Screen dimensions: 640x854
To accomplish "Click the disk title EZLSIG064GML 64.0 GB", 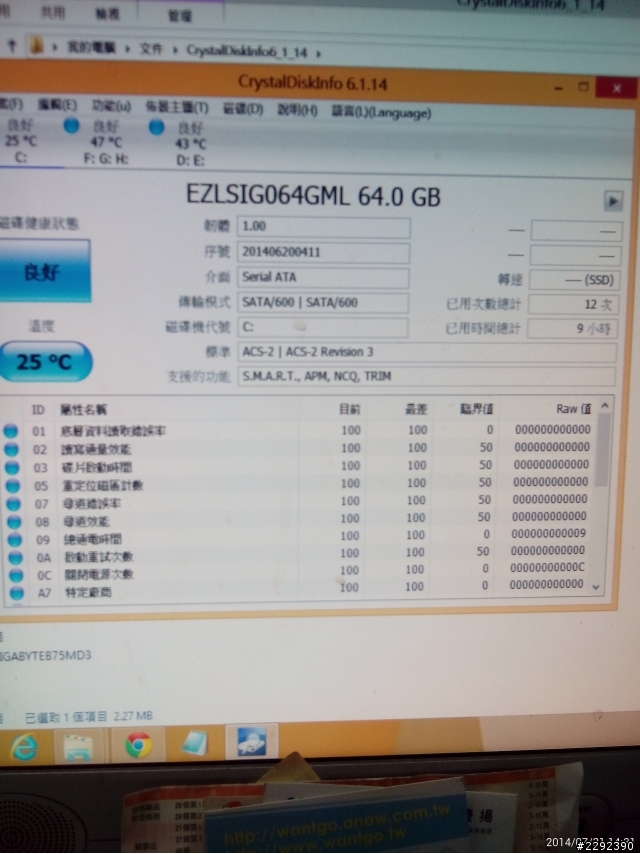I will tap(313, 195).
